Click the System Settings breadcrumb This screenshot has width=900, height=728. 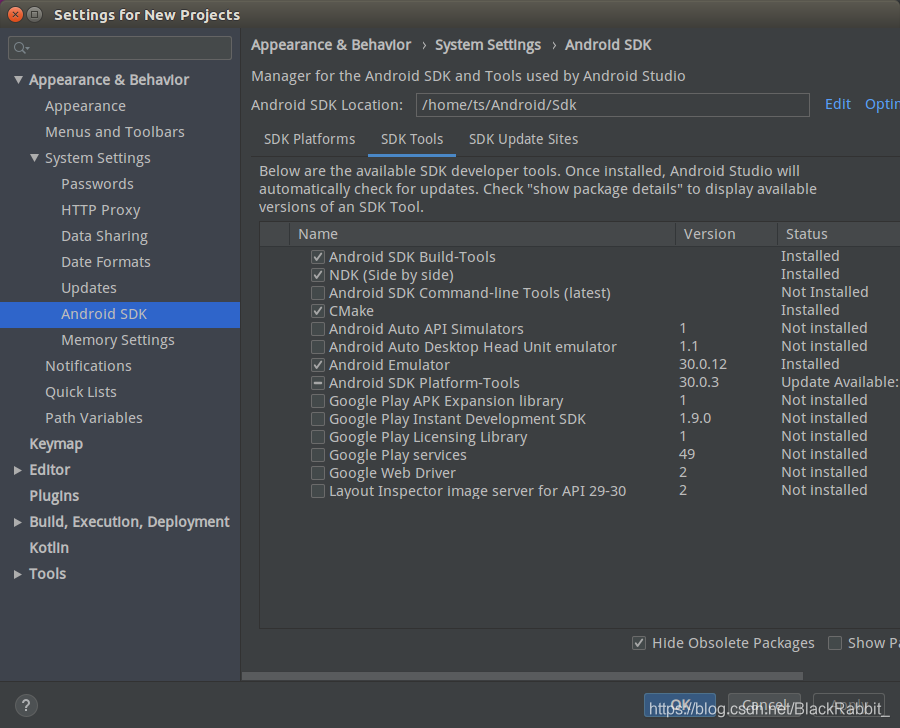click(x=488, y=45)
